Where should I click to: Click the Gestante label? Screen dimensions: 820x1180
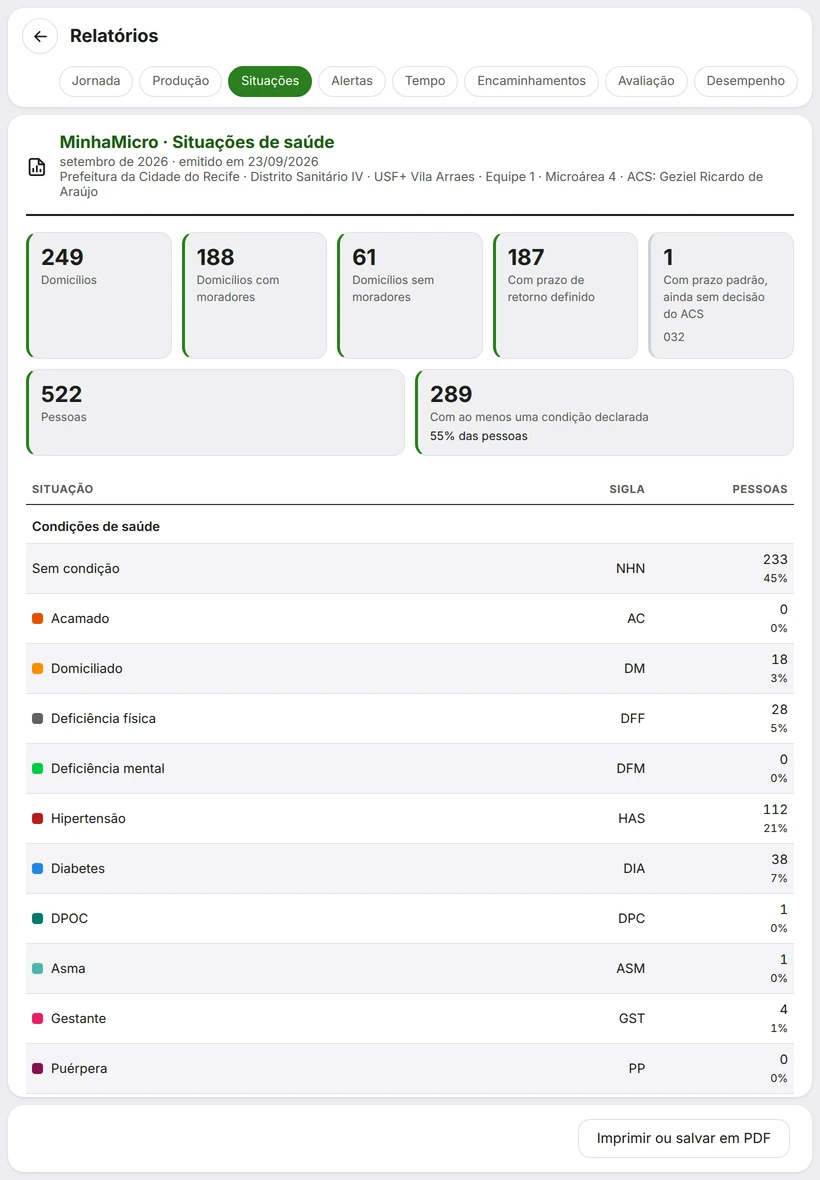78,1019
